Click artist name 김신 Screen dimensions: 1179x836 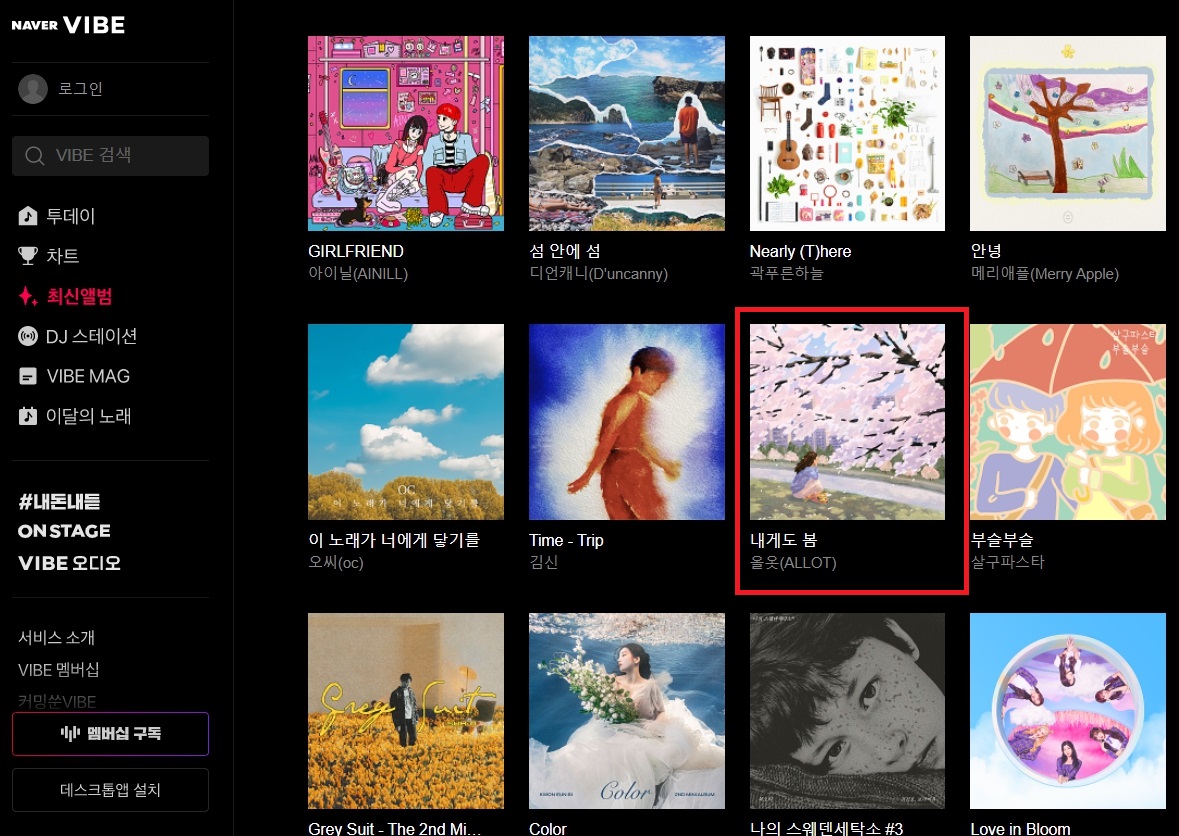[x=543, y=562]
